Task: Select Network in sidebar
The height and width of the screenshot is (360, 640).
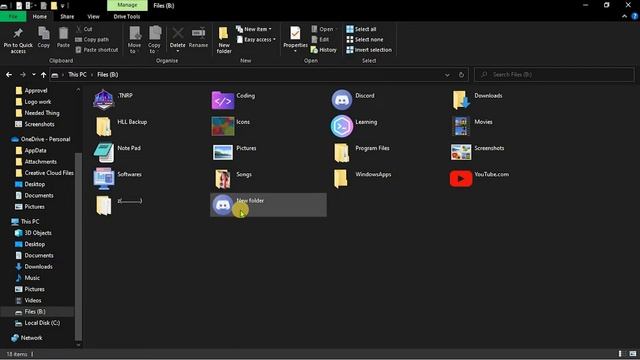Action: [x=27, y=338]
